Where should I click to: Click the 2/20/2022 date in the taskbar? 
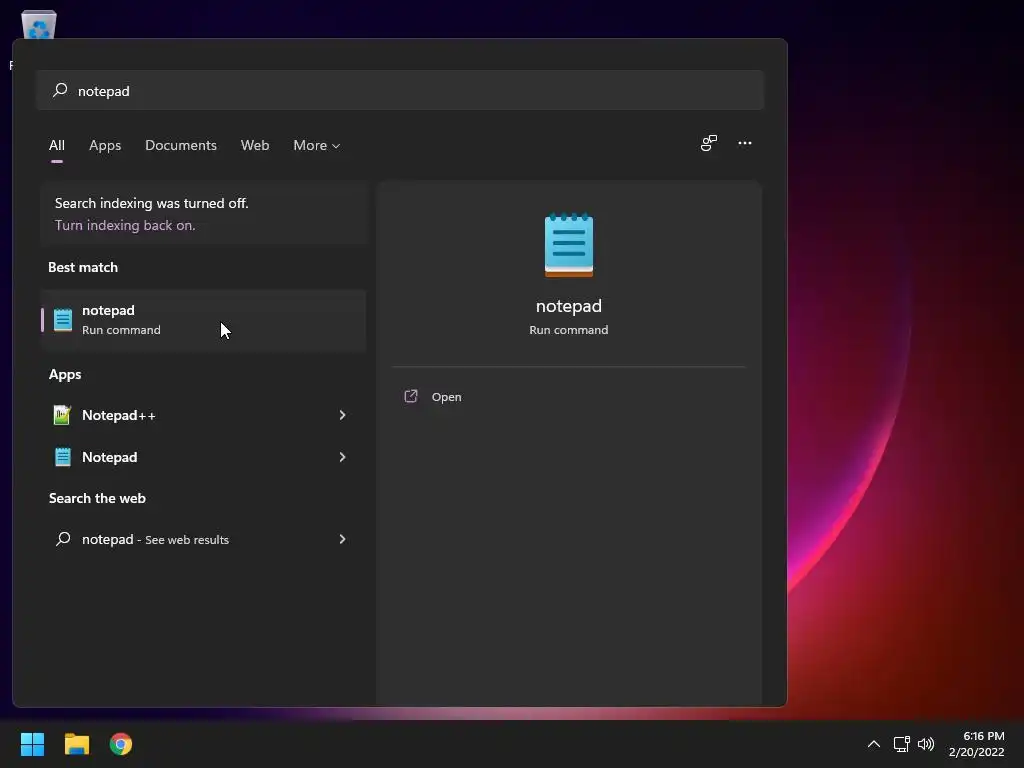[x=976, y=752]
